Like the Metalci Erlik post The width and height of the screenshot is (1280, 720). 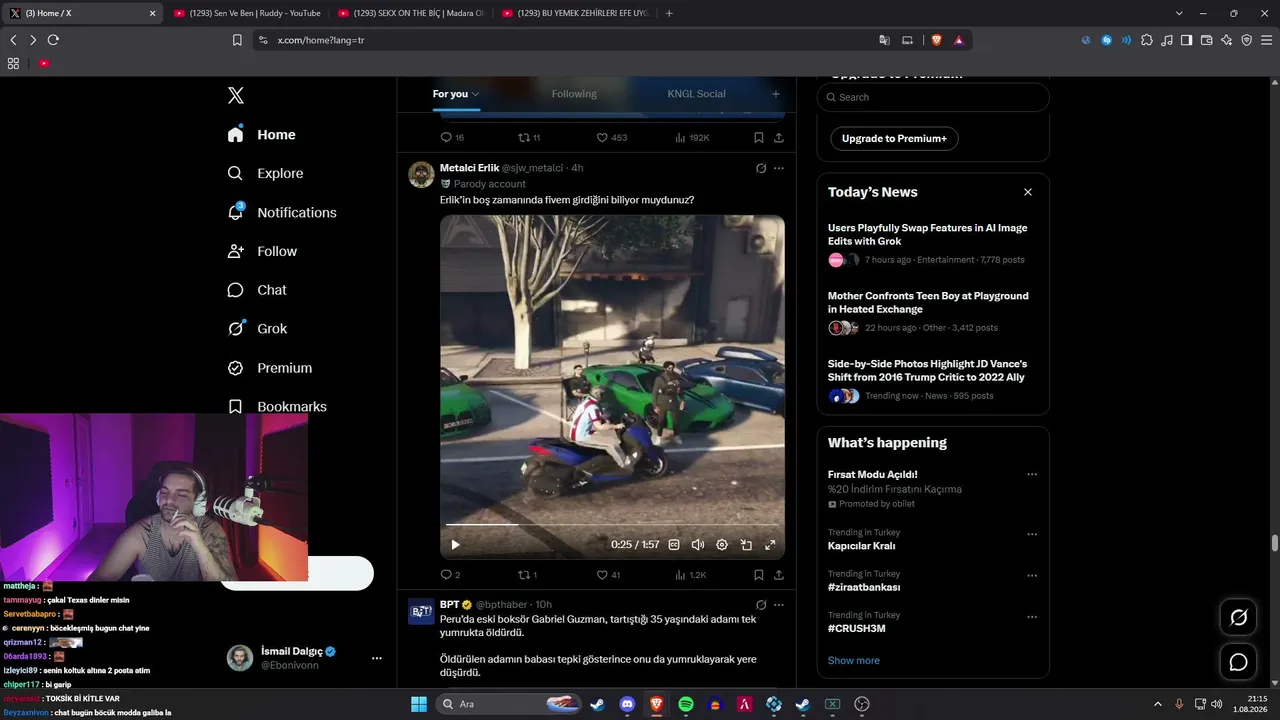coord(608,575)
